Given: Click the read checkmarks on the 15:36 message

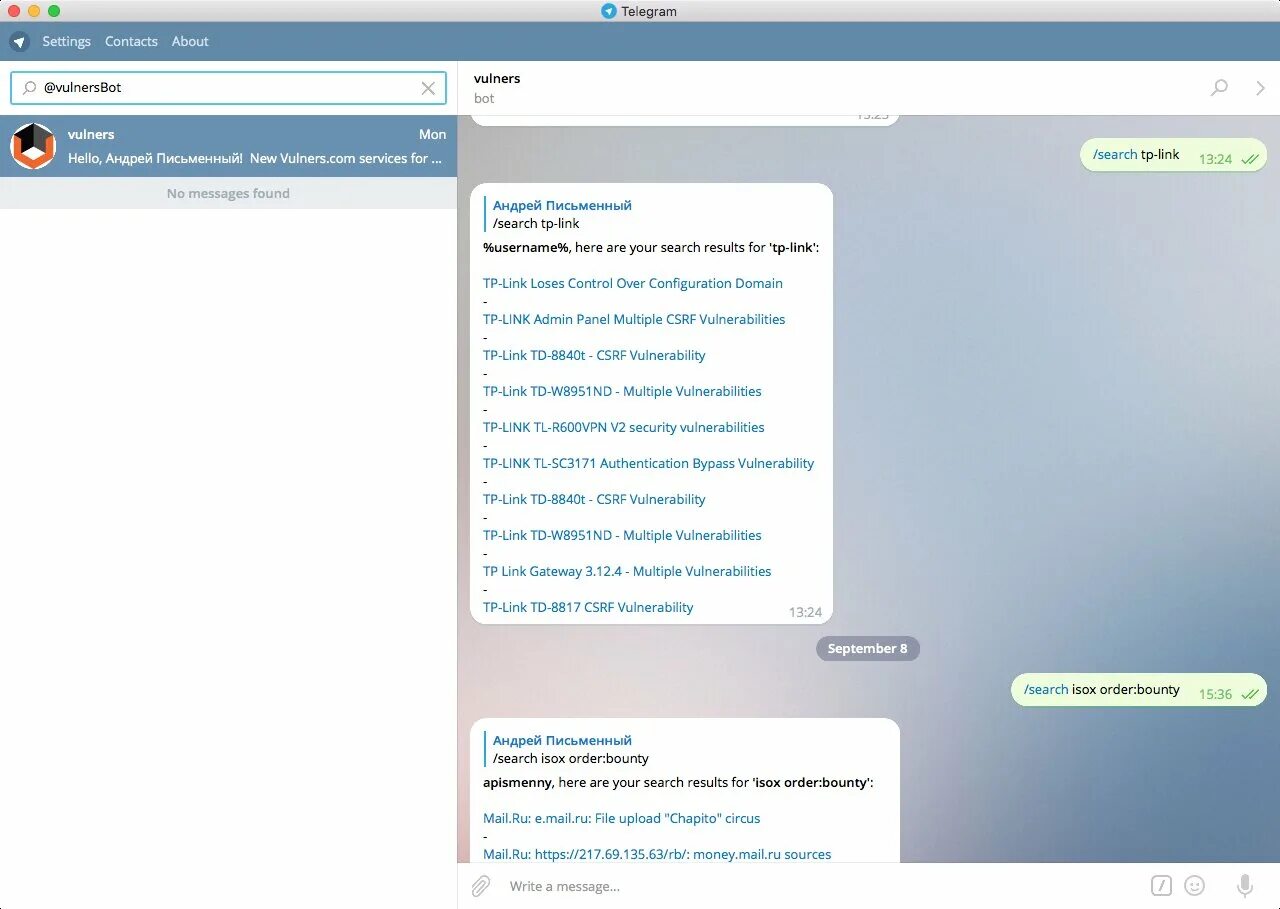Looking at the screenshot, I should [x=1249, y=694].
